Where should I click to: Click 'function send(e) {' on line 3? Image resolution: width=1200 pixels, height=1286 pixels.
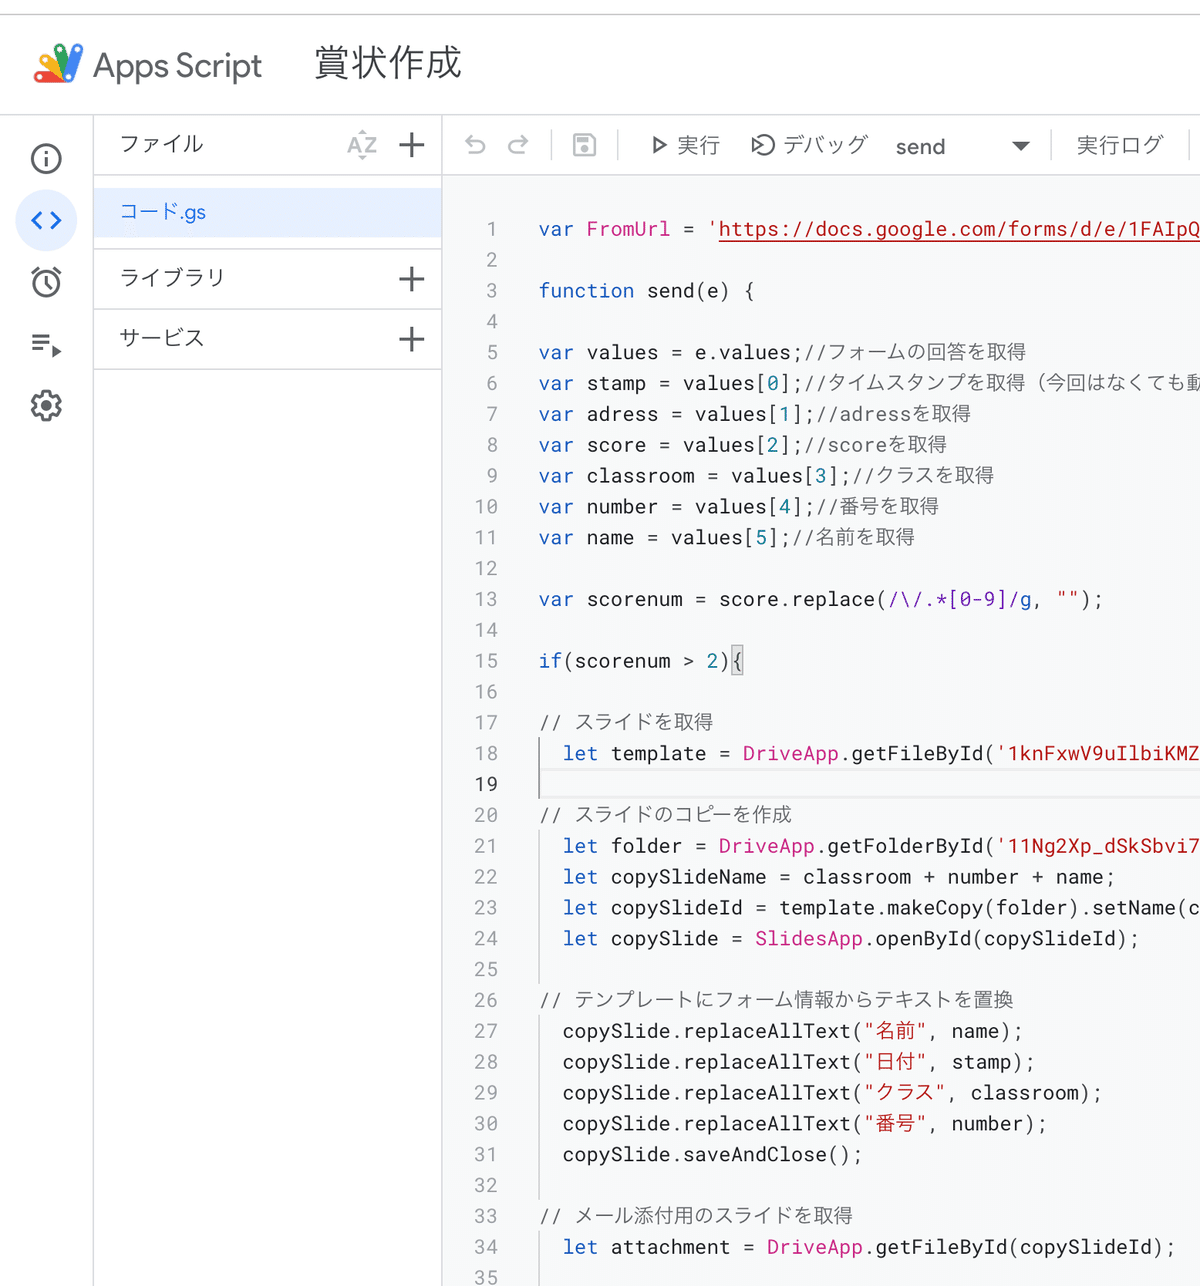[x=646, y=291]
